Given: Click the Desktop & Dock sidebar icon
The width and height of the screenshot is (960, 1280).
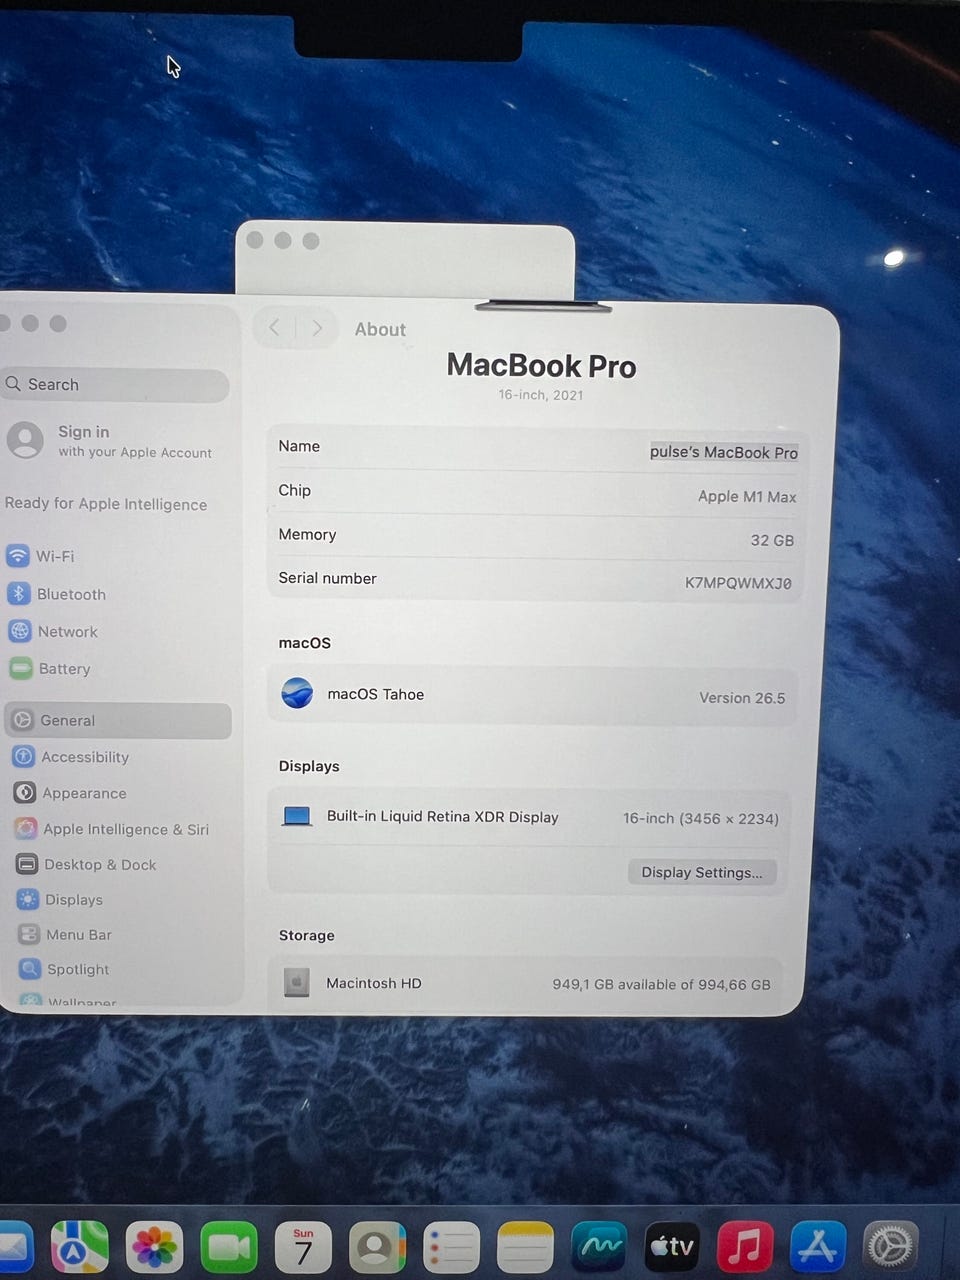Looking at the screenshot, I should [27, 864].
